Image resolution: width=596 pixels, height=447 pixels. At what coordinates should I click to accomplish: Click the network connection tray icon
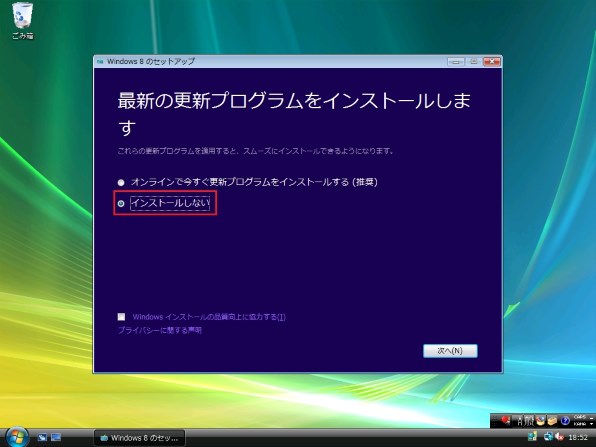tap(548, 437)
